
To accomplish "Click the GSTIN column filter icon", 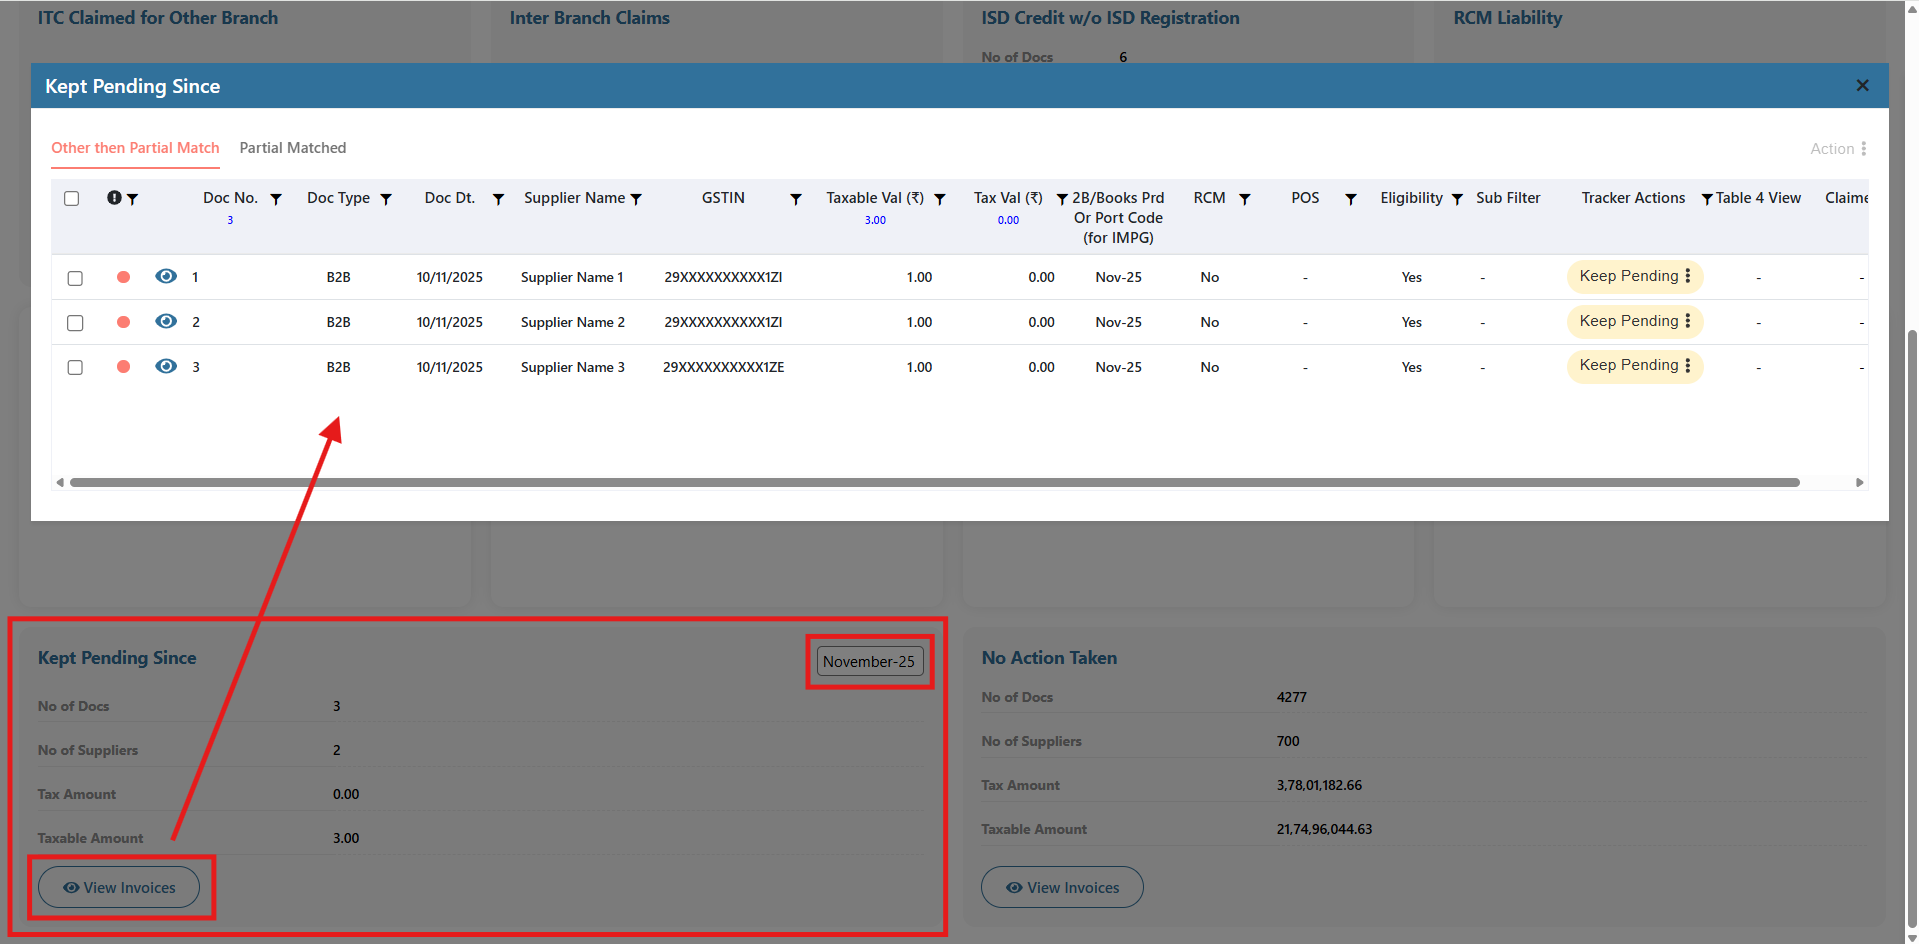I will tap(796, 199).
